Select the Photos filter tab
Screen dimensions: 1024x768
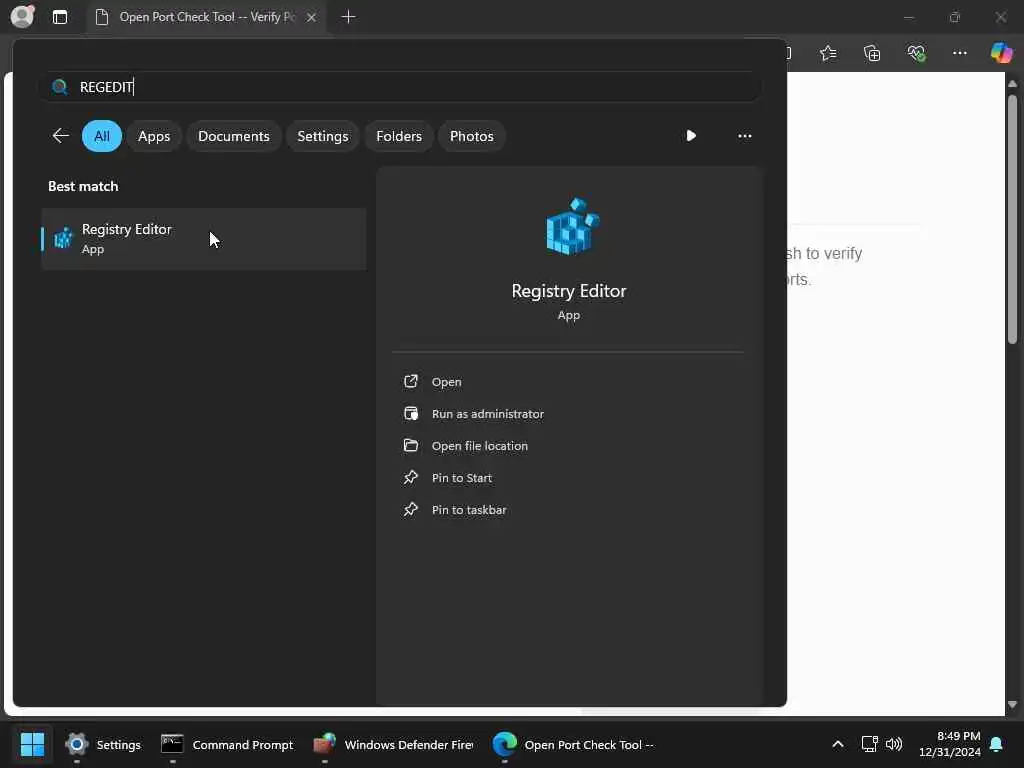[472, 136]
